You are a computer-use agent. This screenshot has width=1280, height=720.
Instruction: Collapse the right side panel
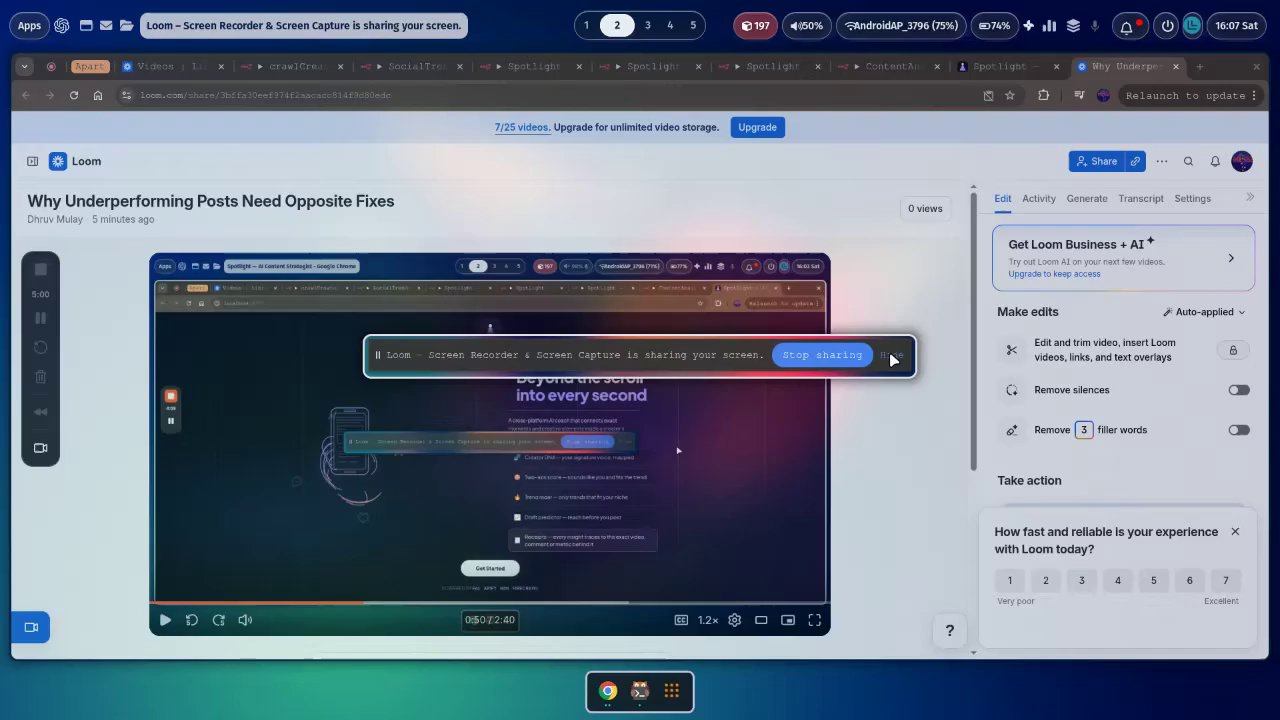(x=1250, y=198)
